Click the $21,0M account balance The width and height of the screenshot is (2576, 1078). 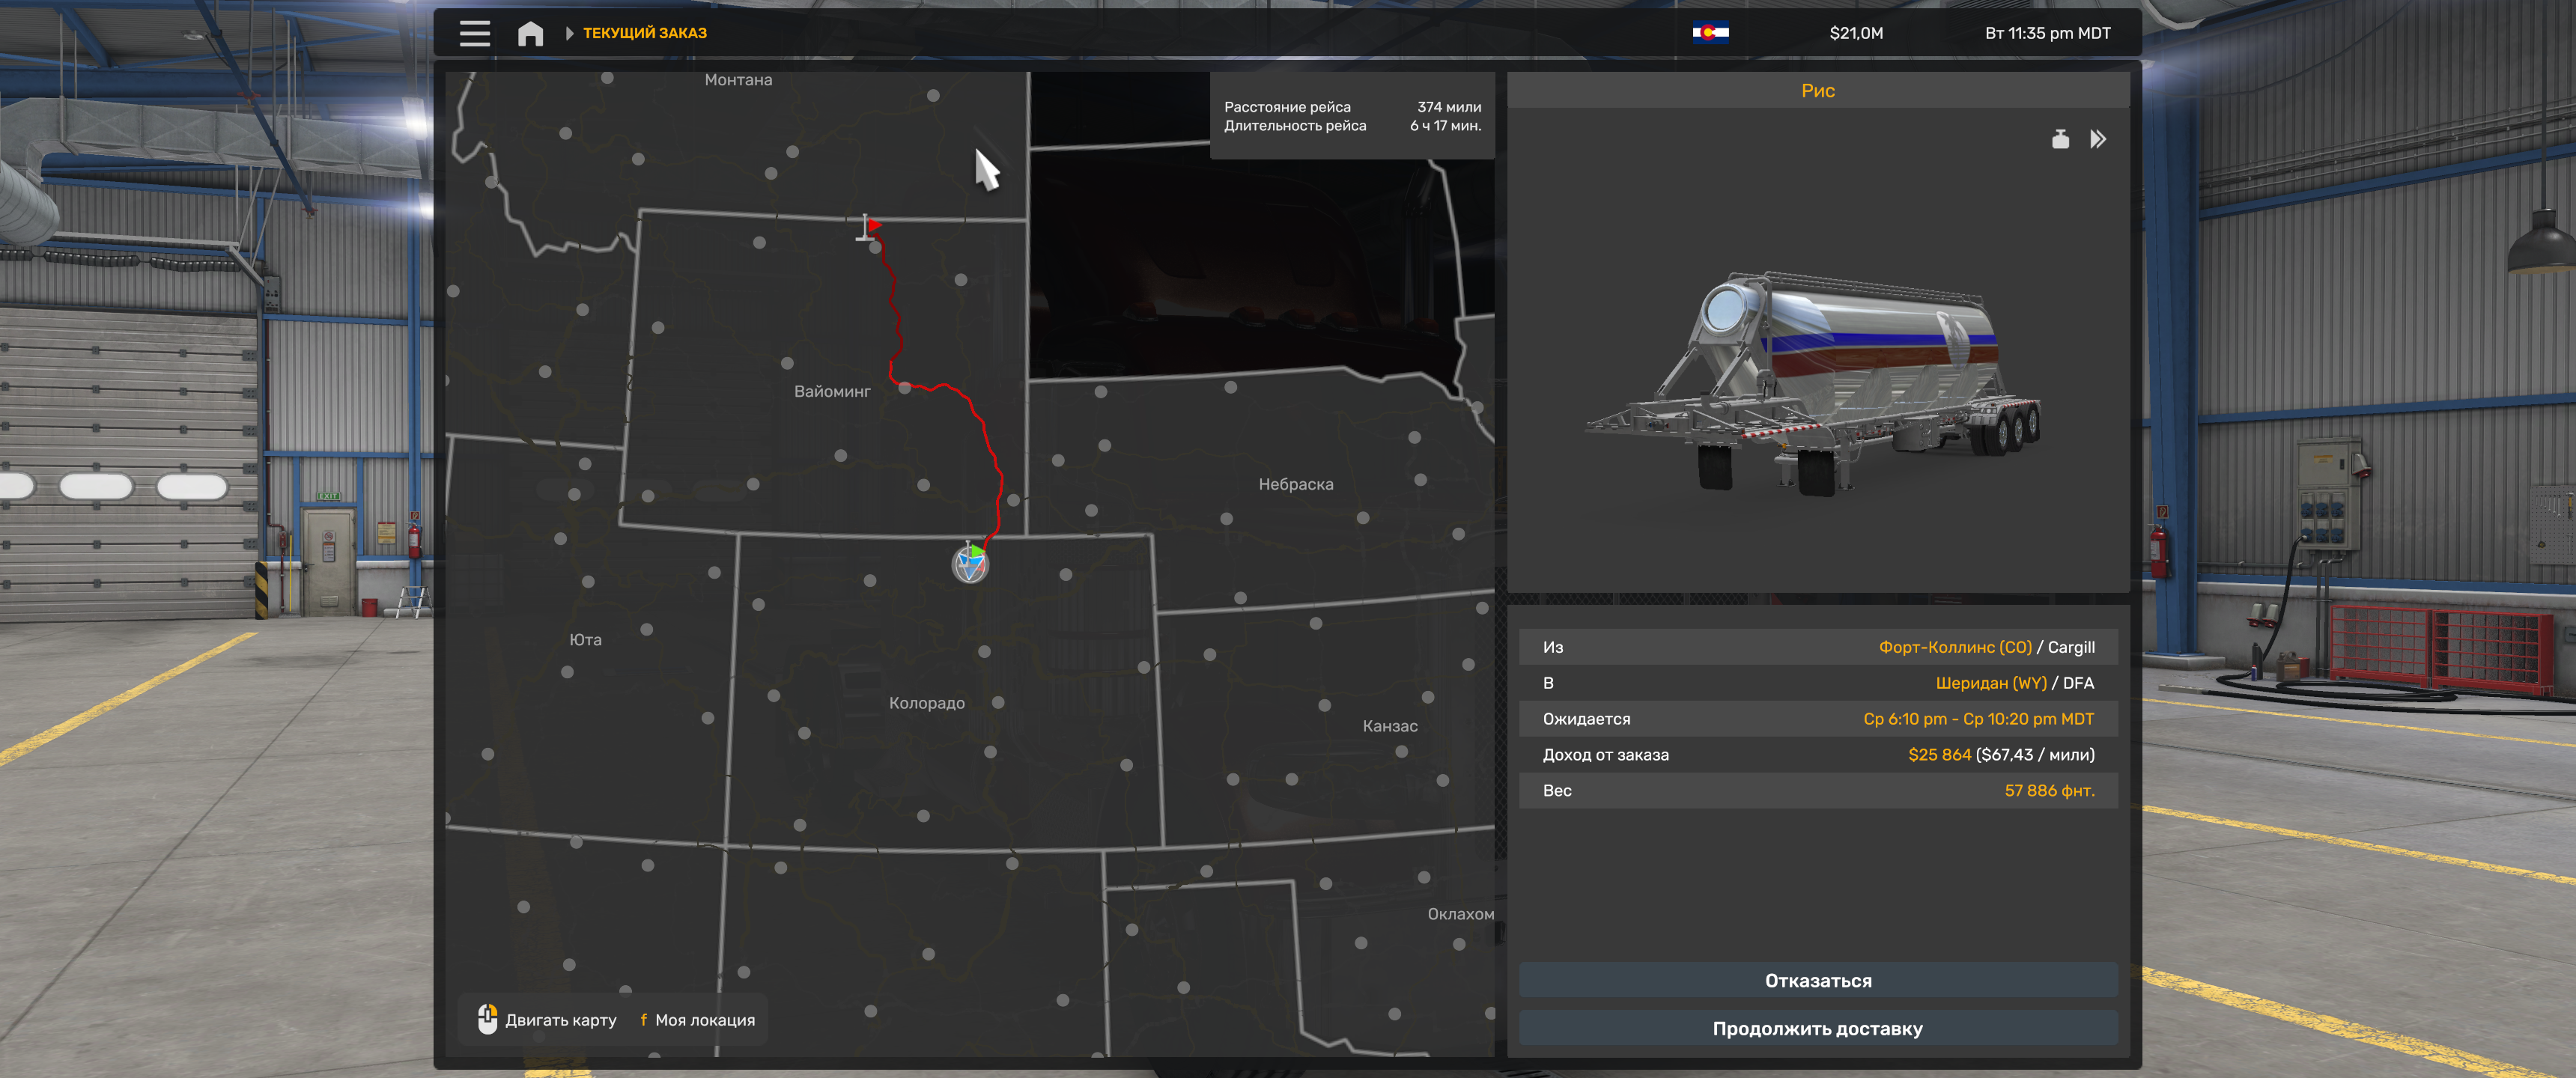pos(1856,33)
